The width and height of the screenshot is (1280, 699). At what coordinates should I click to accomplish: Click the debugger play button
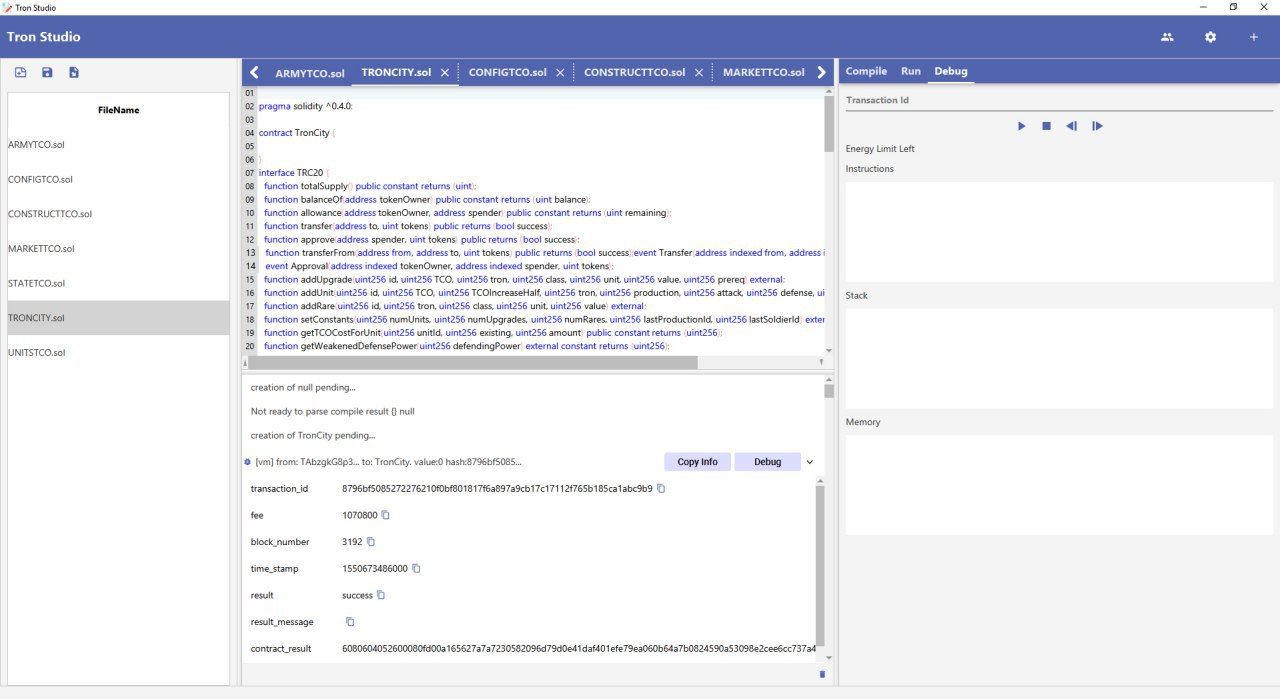(1021, 126)
